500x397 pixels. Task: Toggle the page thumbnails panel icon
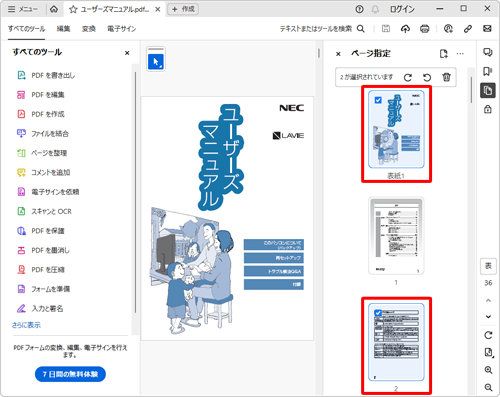488,90
